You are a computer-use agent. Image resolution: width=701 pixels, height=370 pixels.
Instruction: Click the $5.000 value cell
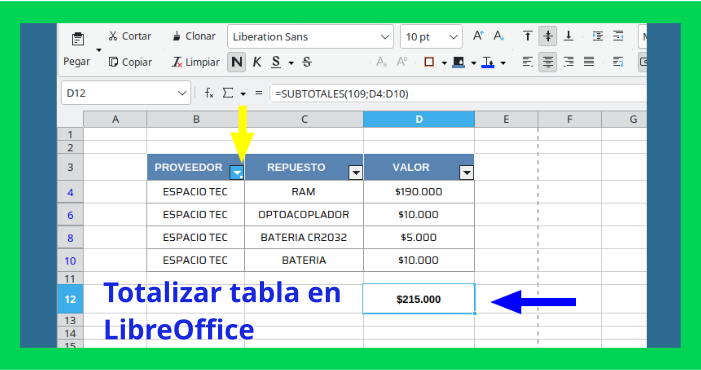[x=419, y=237]
